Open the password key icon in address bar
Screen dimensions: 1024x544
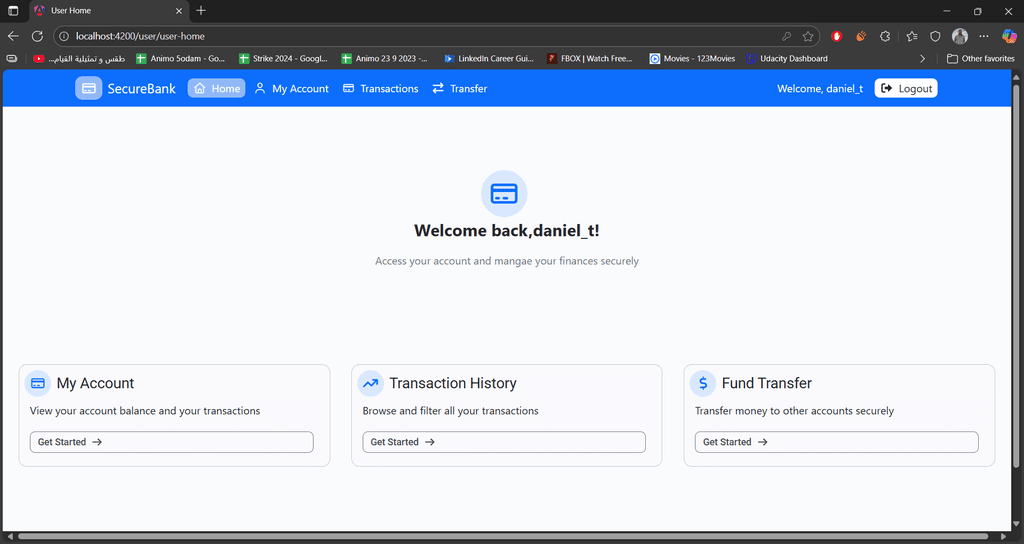[x=786, y=36]
